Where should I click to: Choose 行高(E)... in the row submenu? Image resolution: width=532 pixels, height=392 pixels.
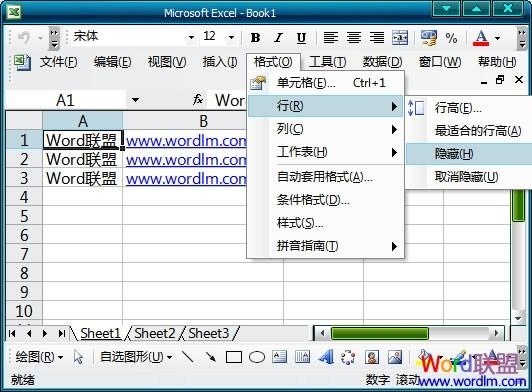coord(469,108)
